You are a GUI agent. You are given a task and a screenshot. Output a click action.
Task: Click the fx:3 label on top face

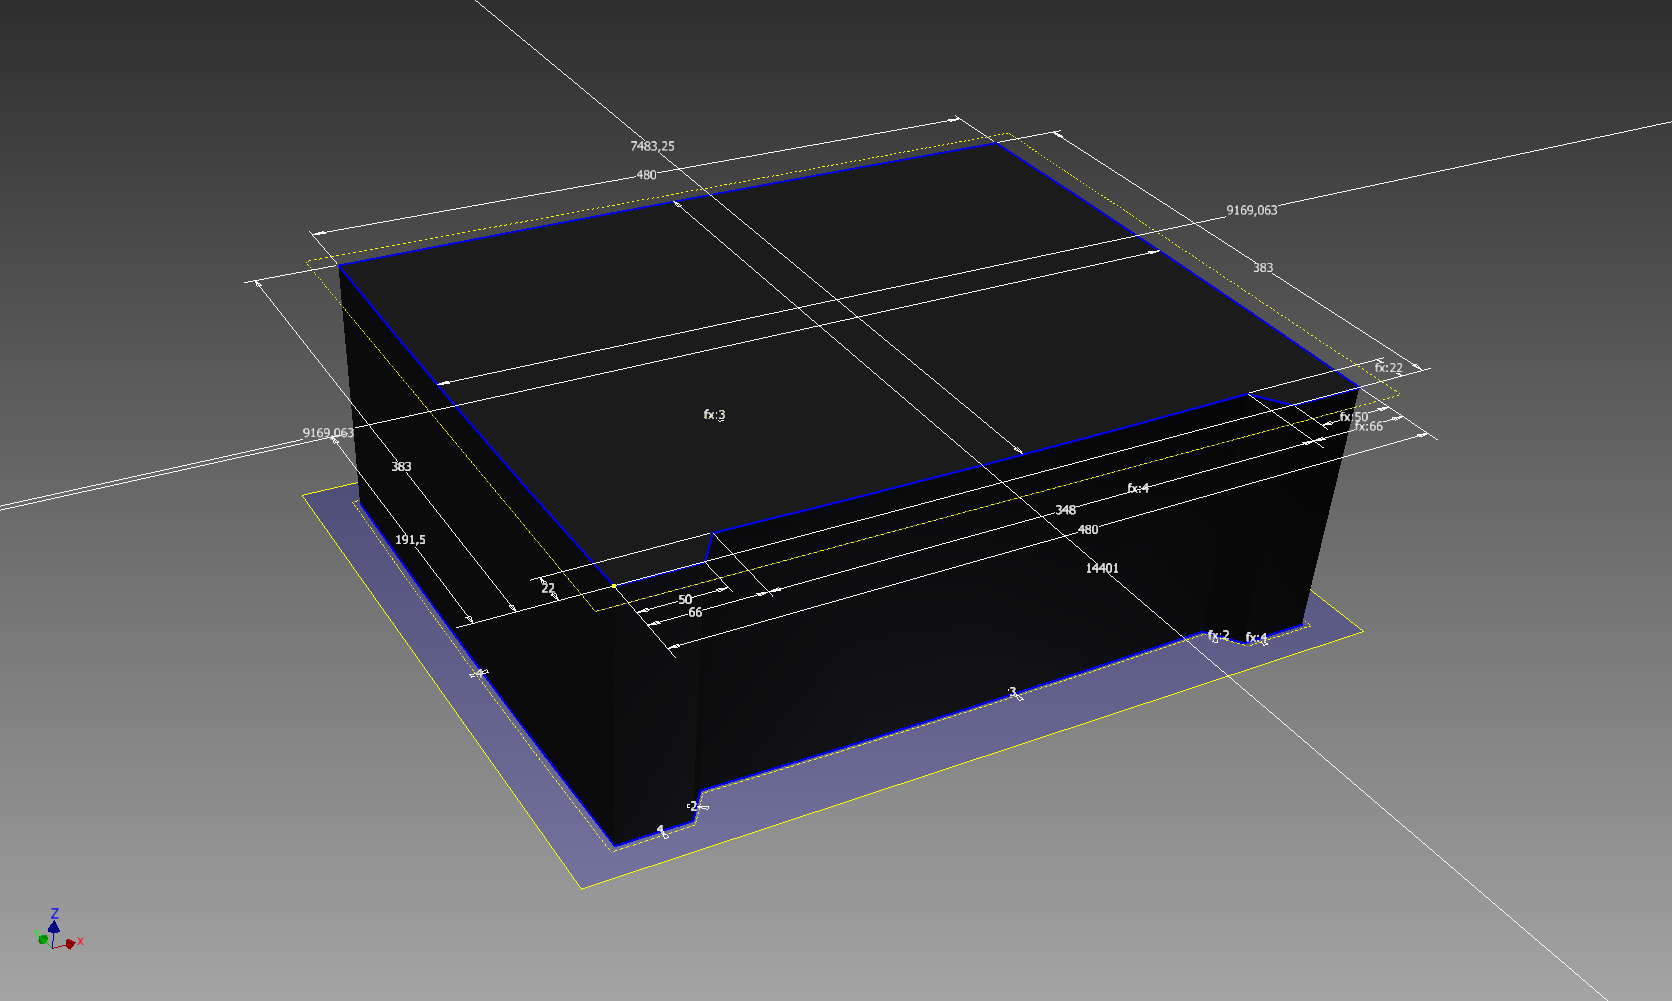click(x=714, y=415)
